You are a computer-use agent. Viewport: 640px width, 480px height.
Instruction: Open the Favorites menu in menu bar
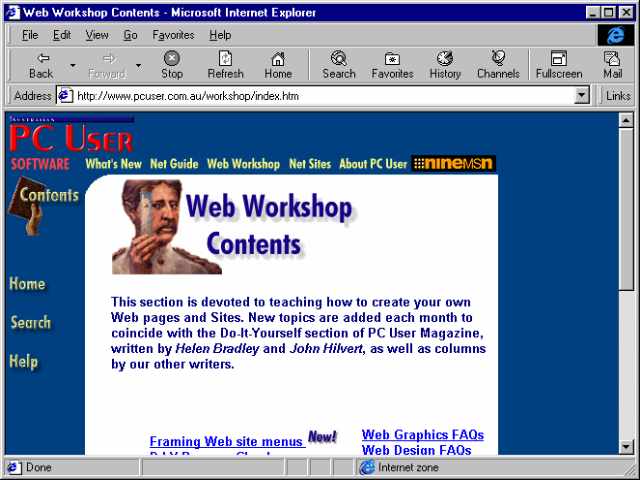[x=173, y=35]
